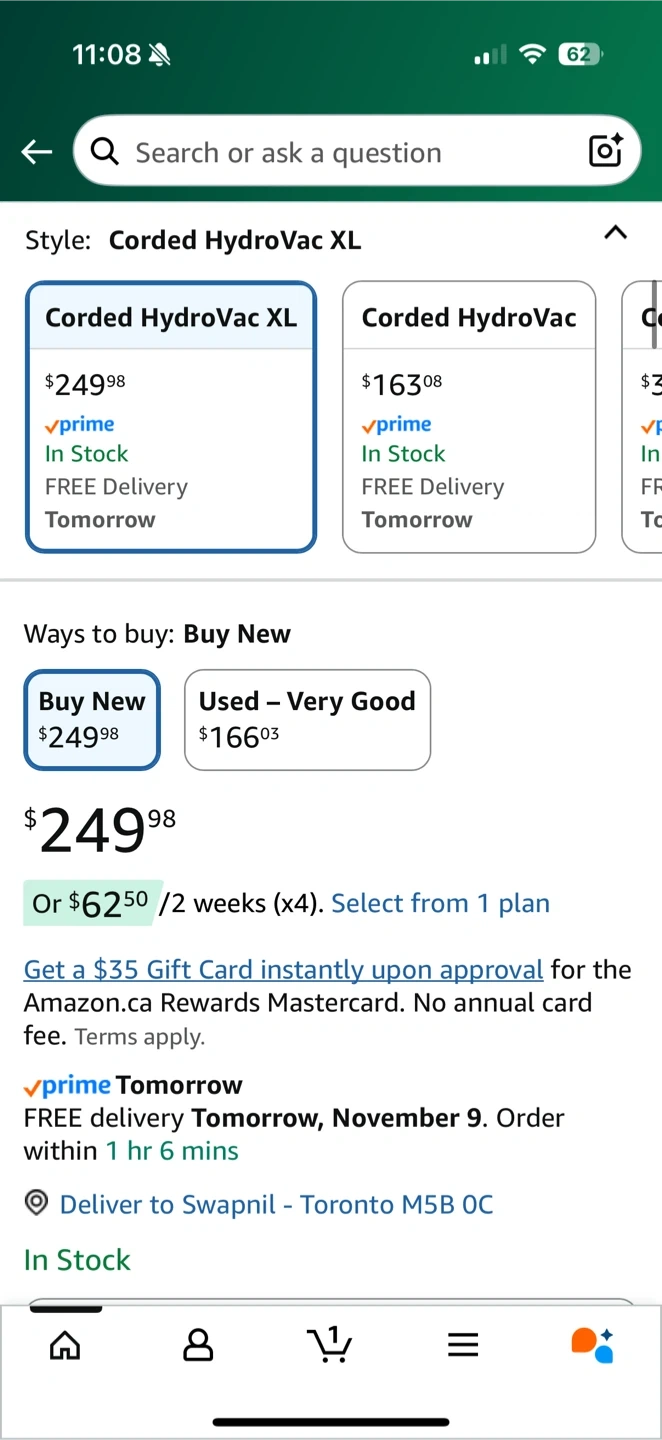Collapse the Style section chevron

pyautogui.click(x=616, y=233)
